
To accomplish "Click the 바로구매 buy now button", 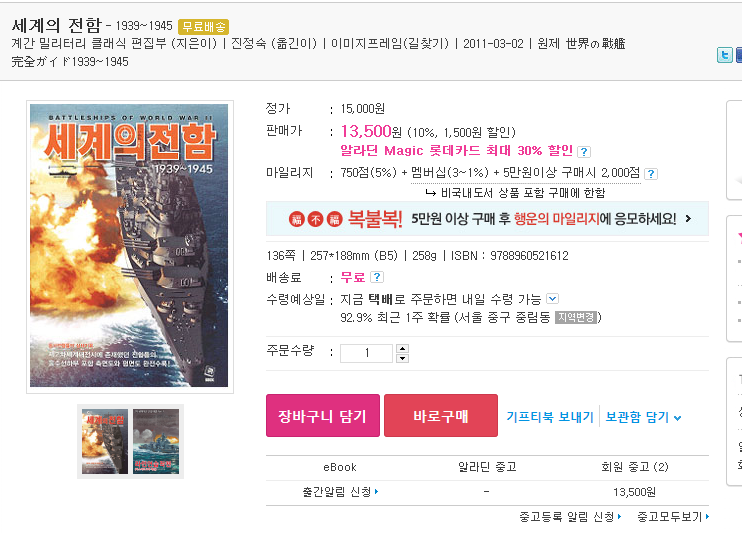I will [x=441, y=416].
